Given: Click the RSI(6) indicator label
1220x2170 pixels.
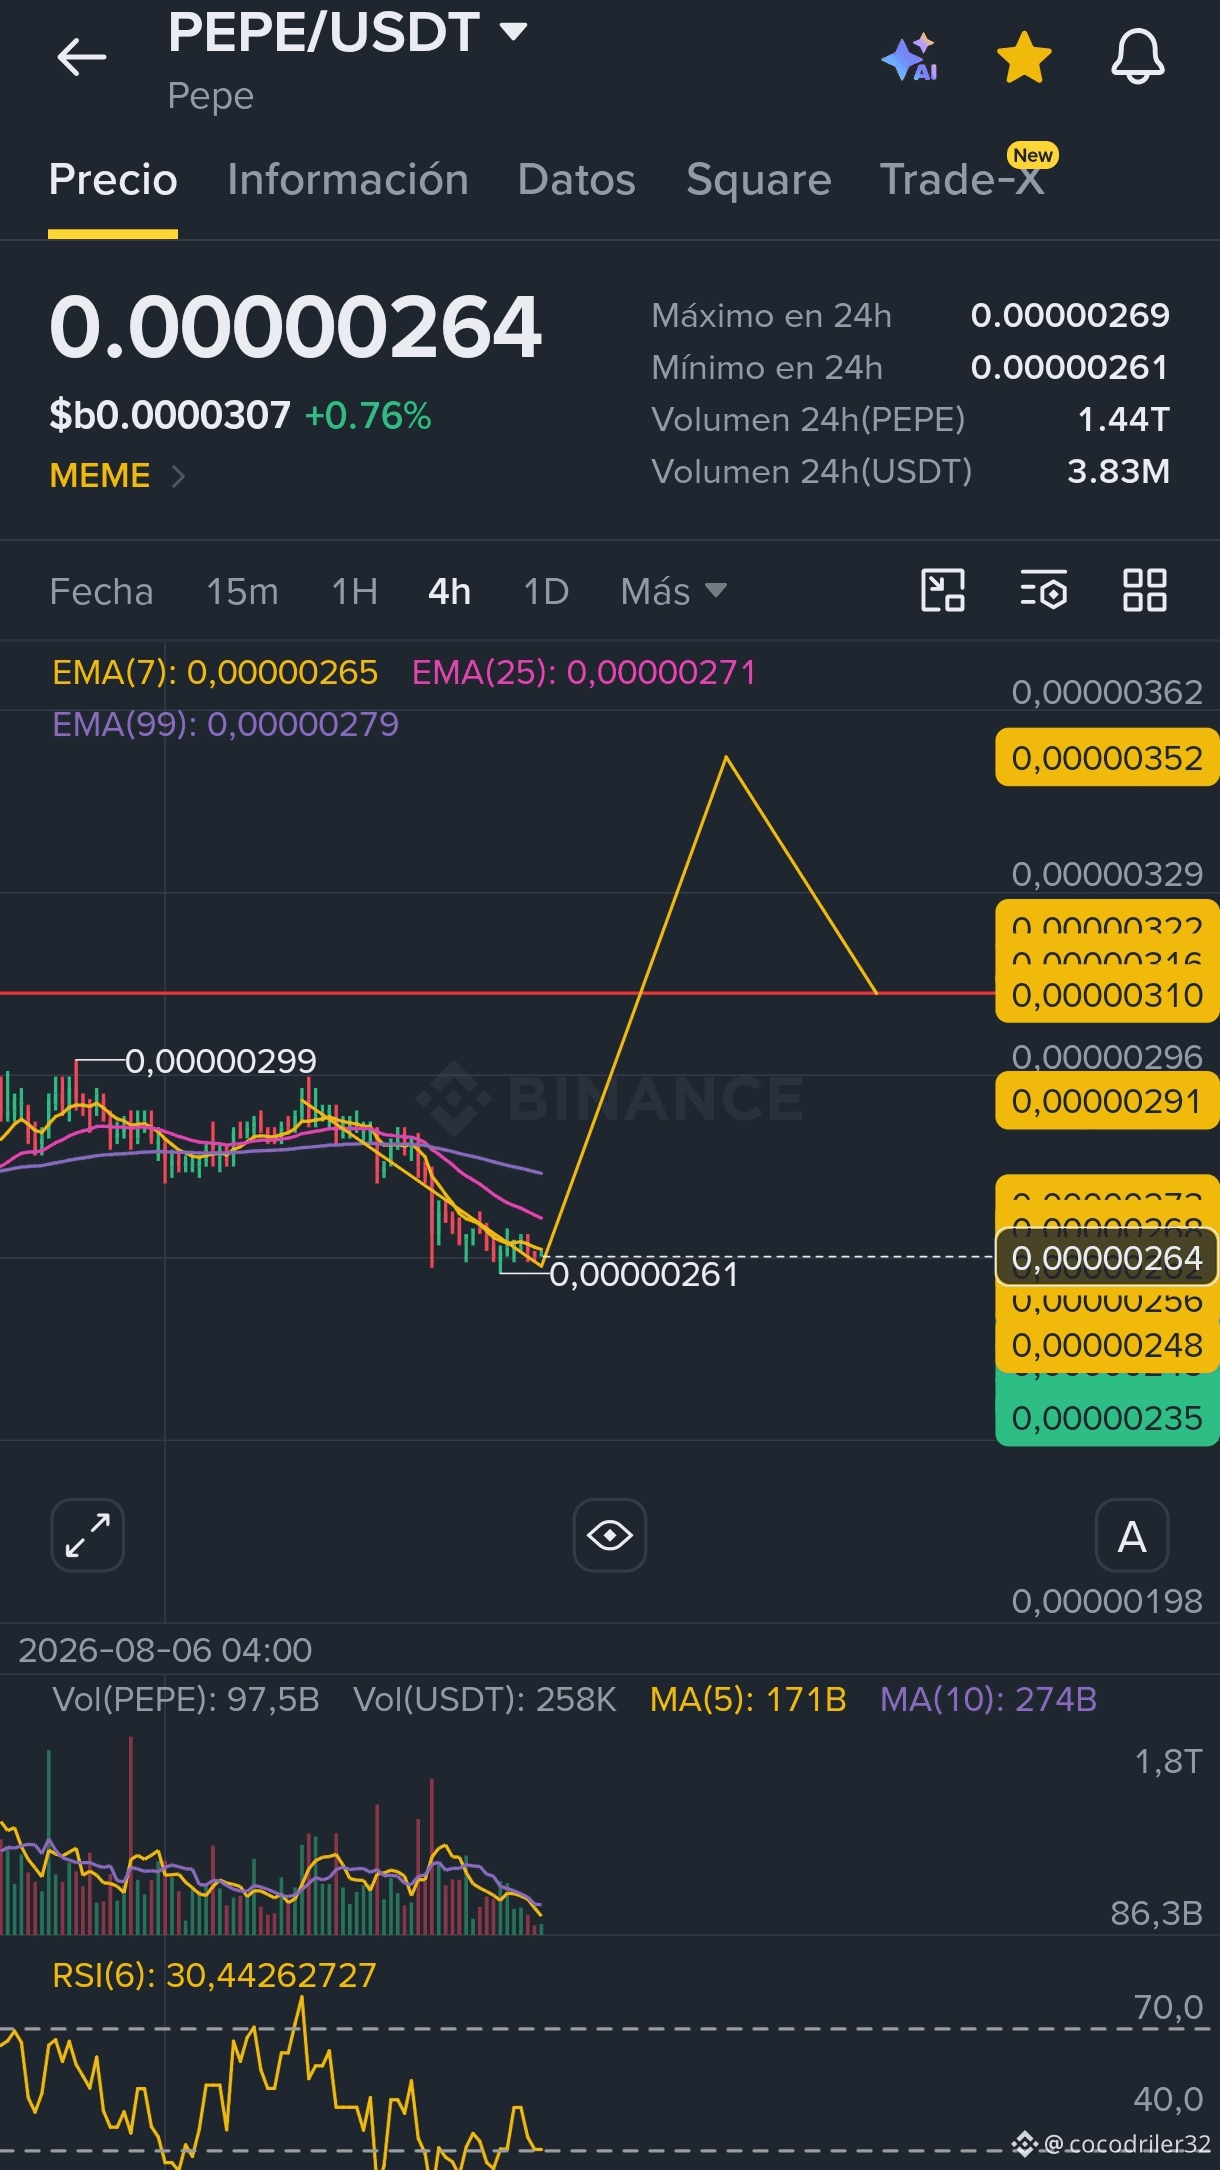Looking at the screenshot, I should click(214, 1975).
